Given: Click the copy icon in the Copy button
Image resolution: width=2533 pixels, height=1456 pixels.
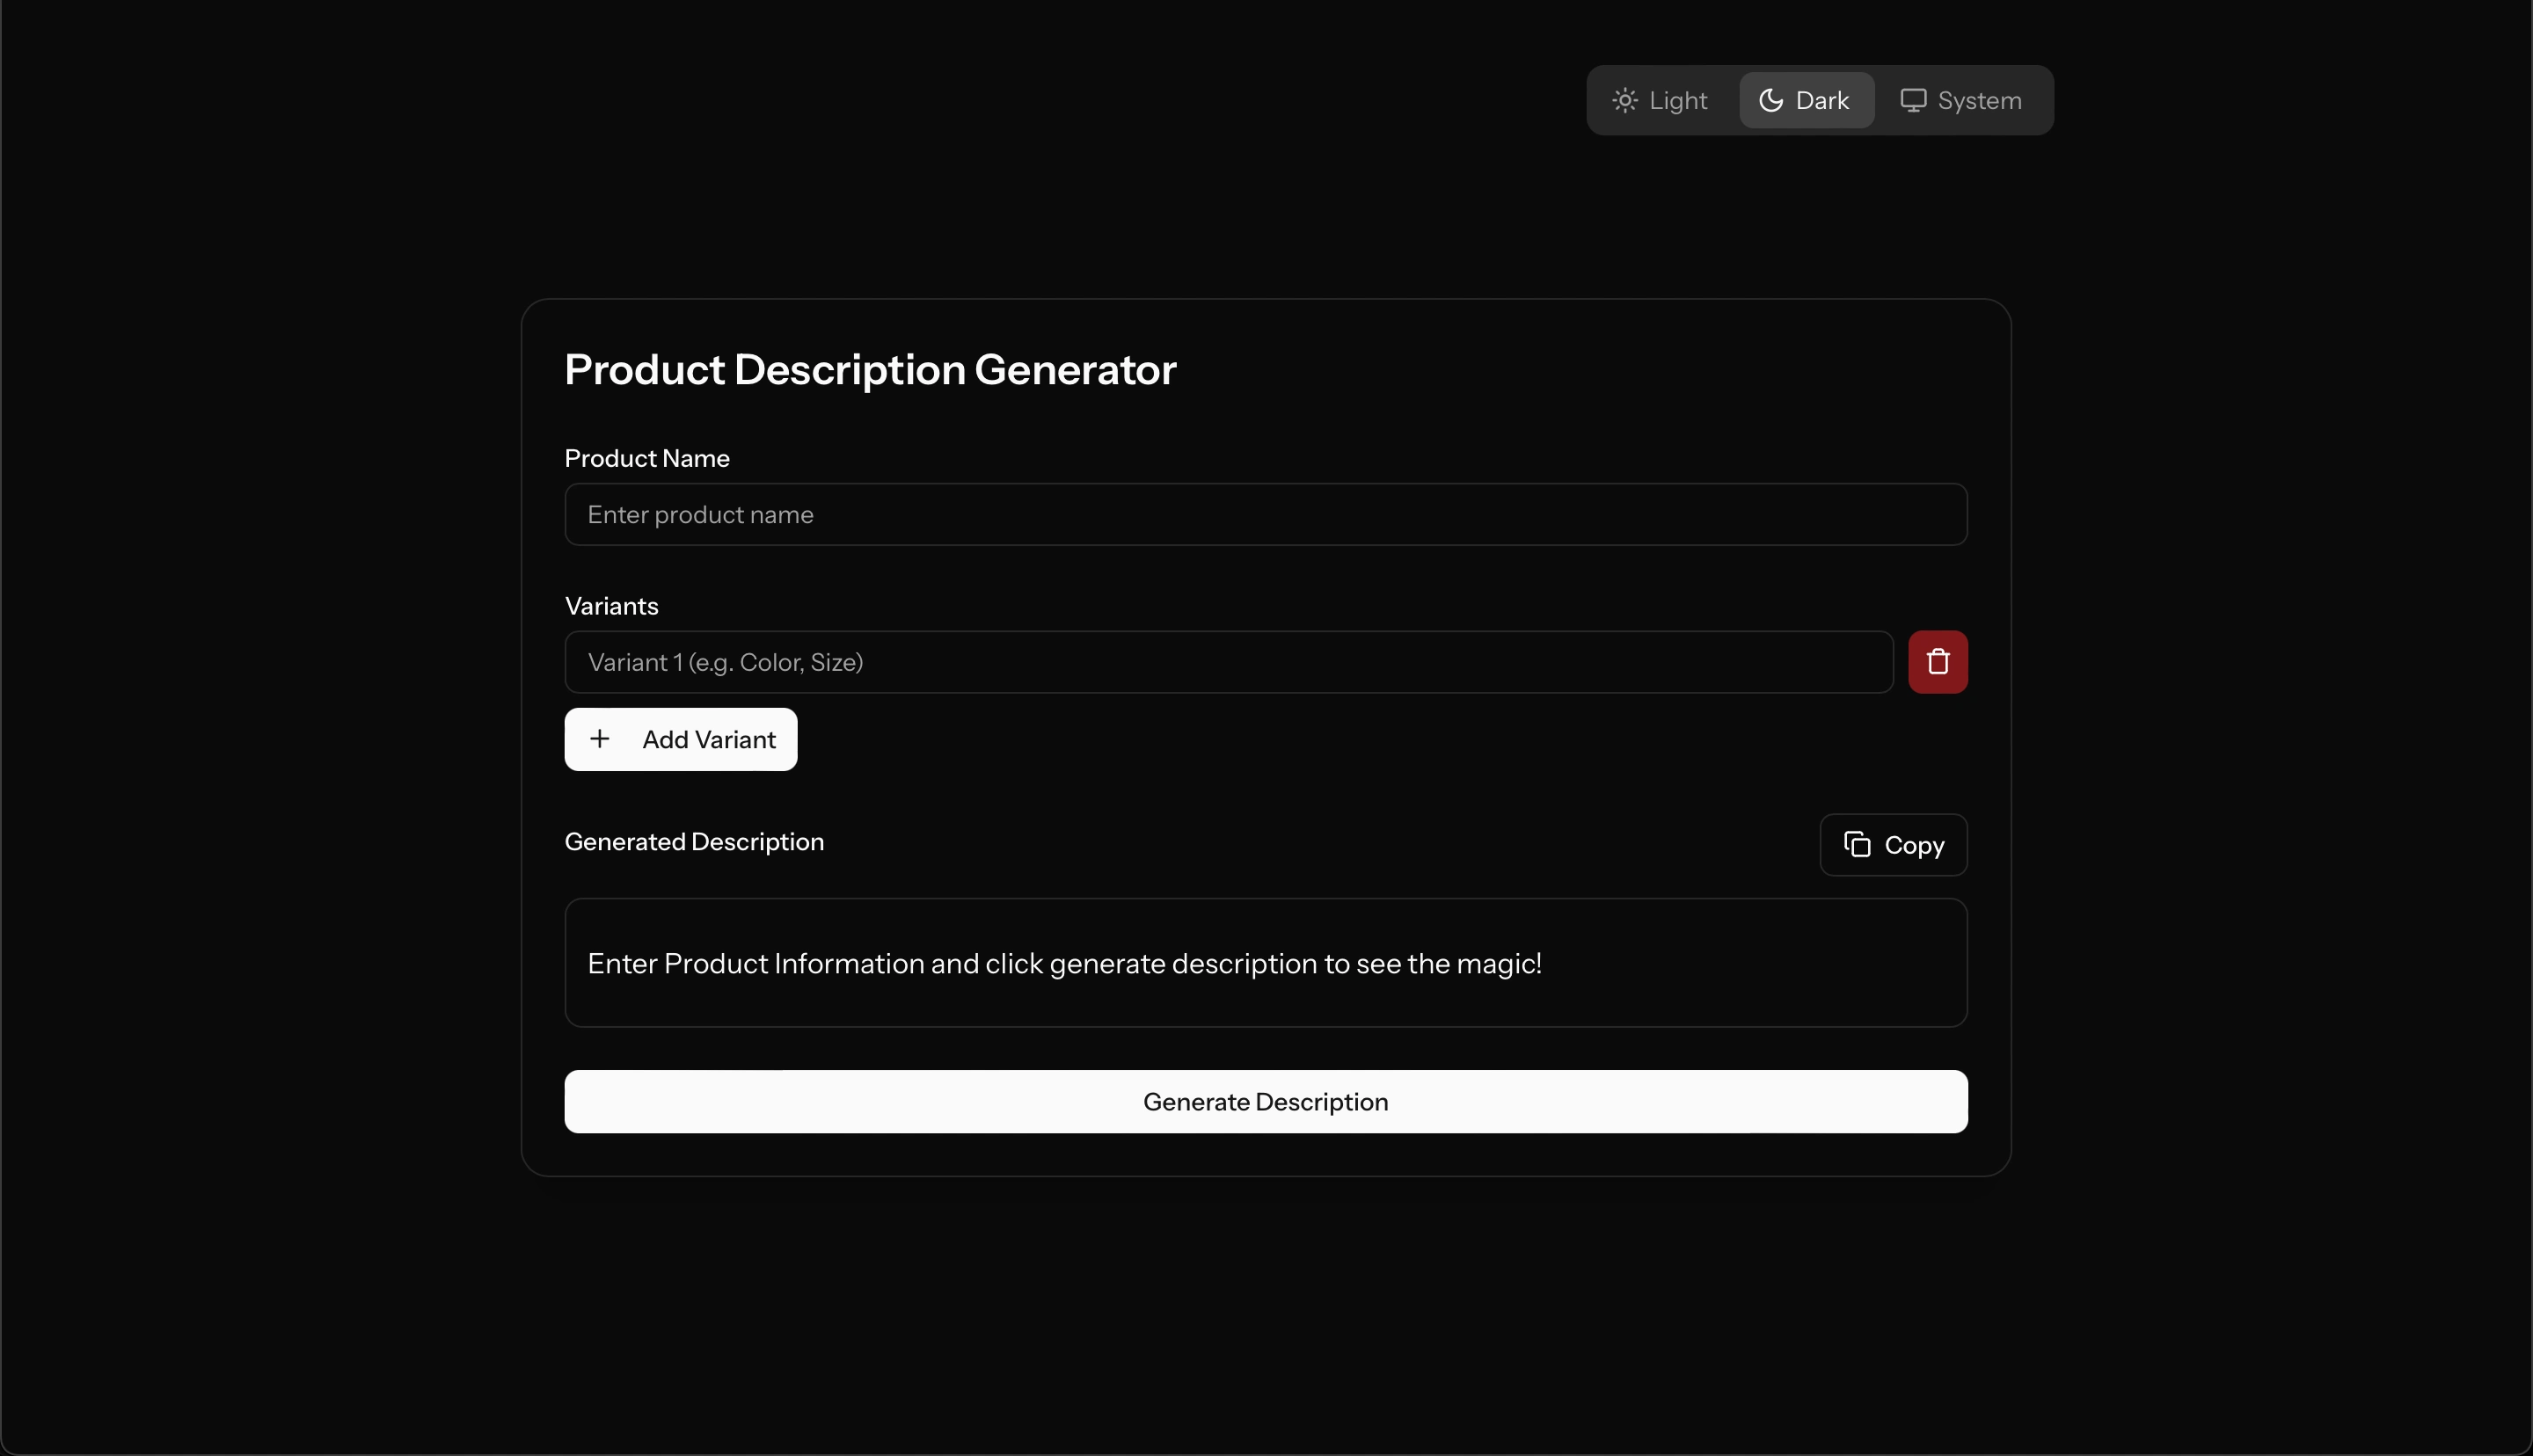Looking at the screenshot, I should click(x=1857, y=845).
